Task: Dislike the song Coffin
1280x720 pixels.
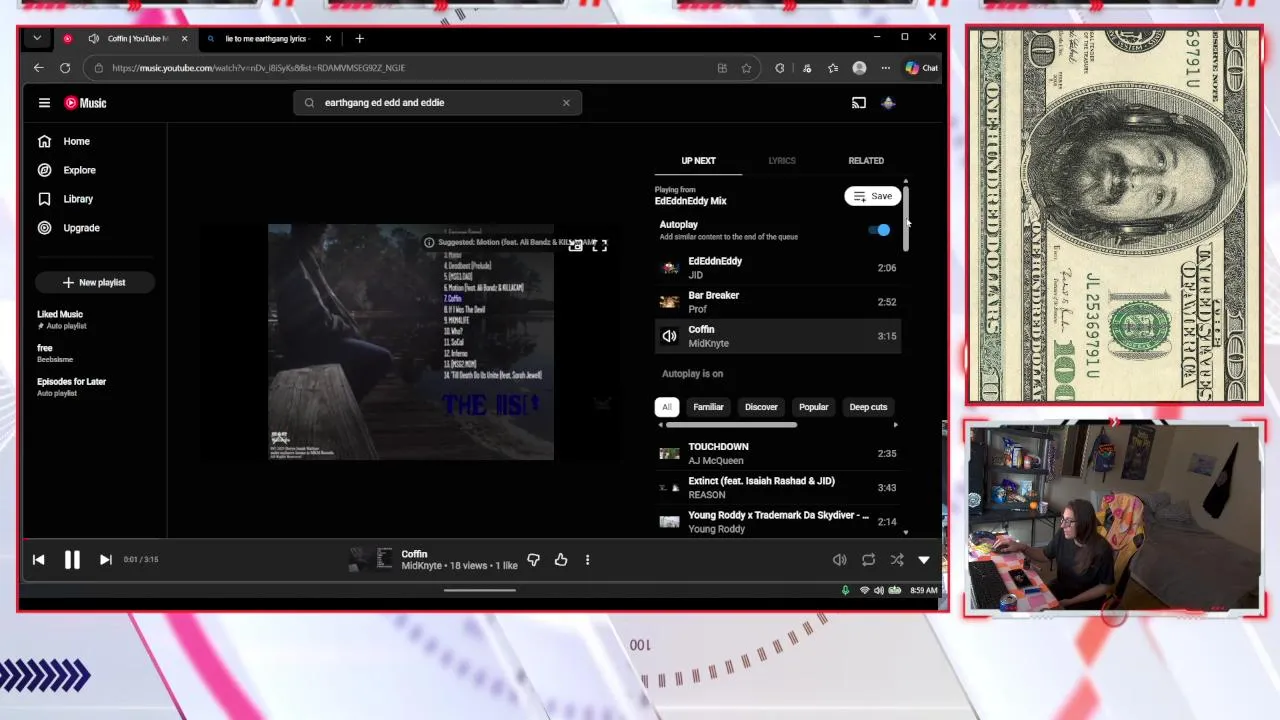Action: tap(533, 560)
